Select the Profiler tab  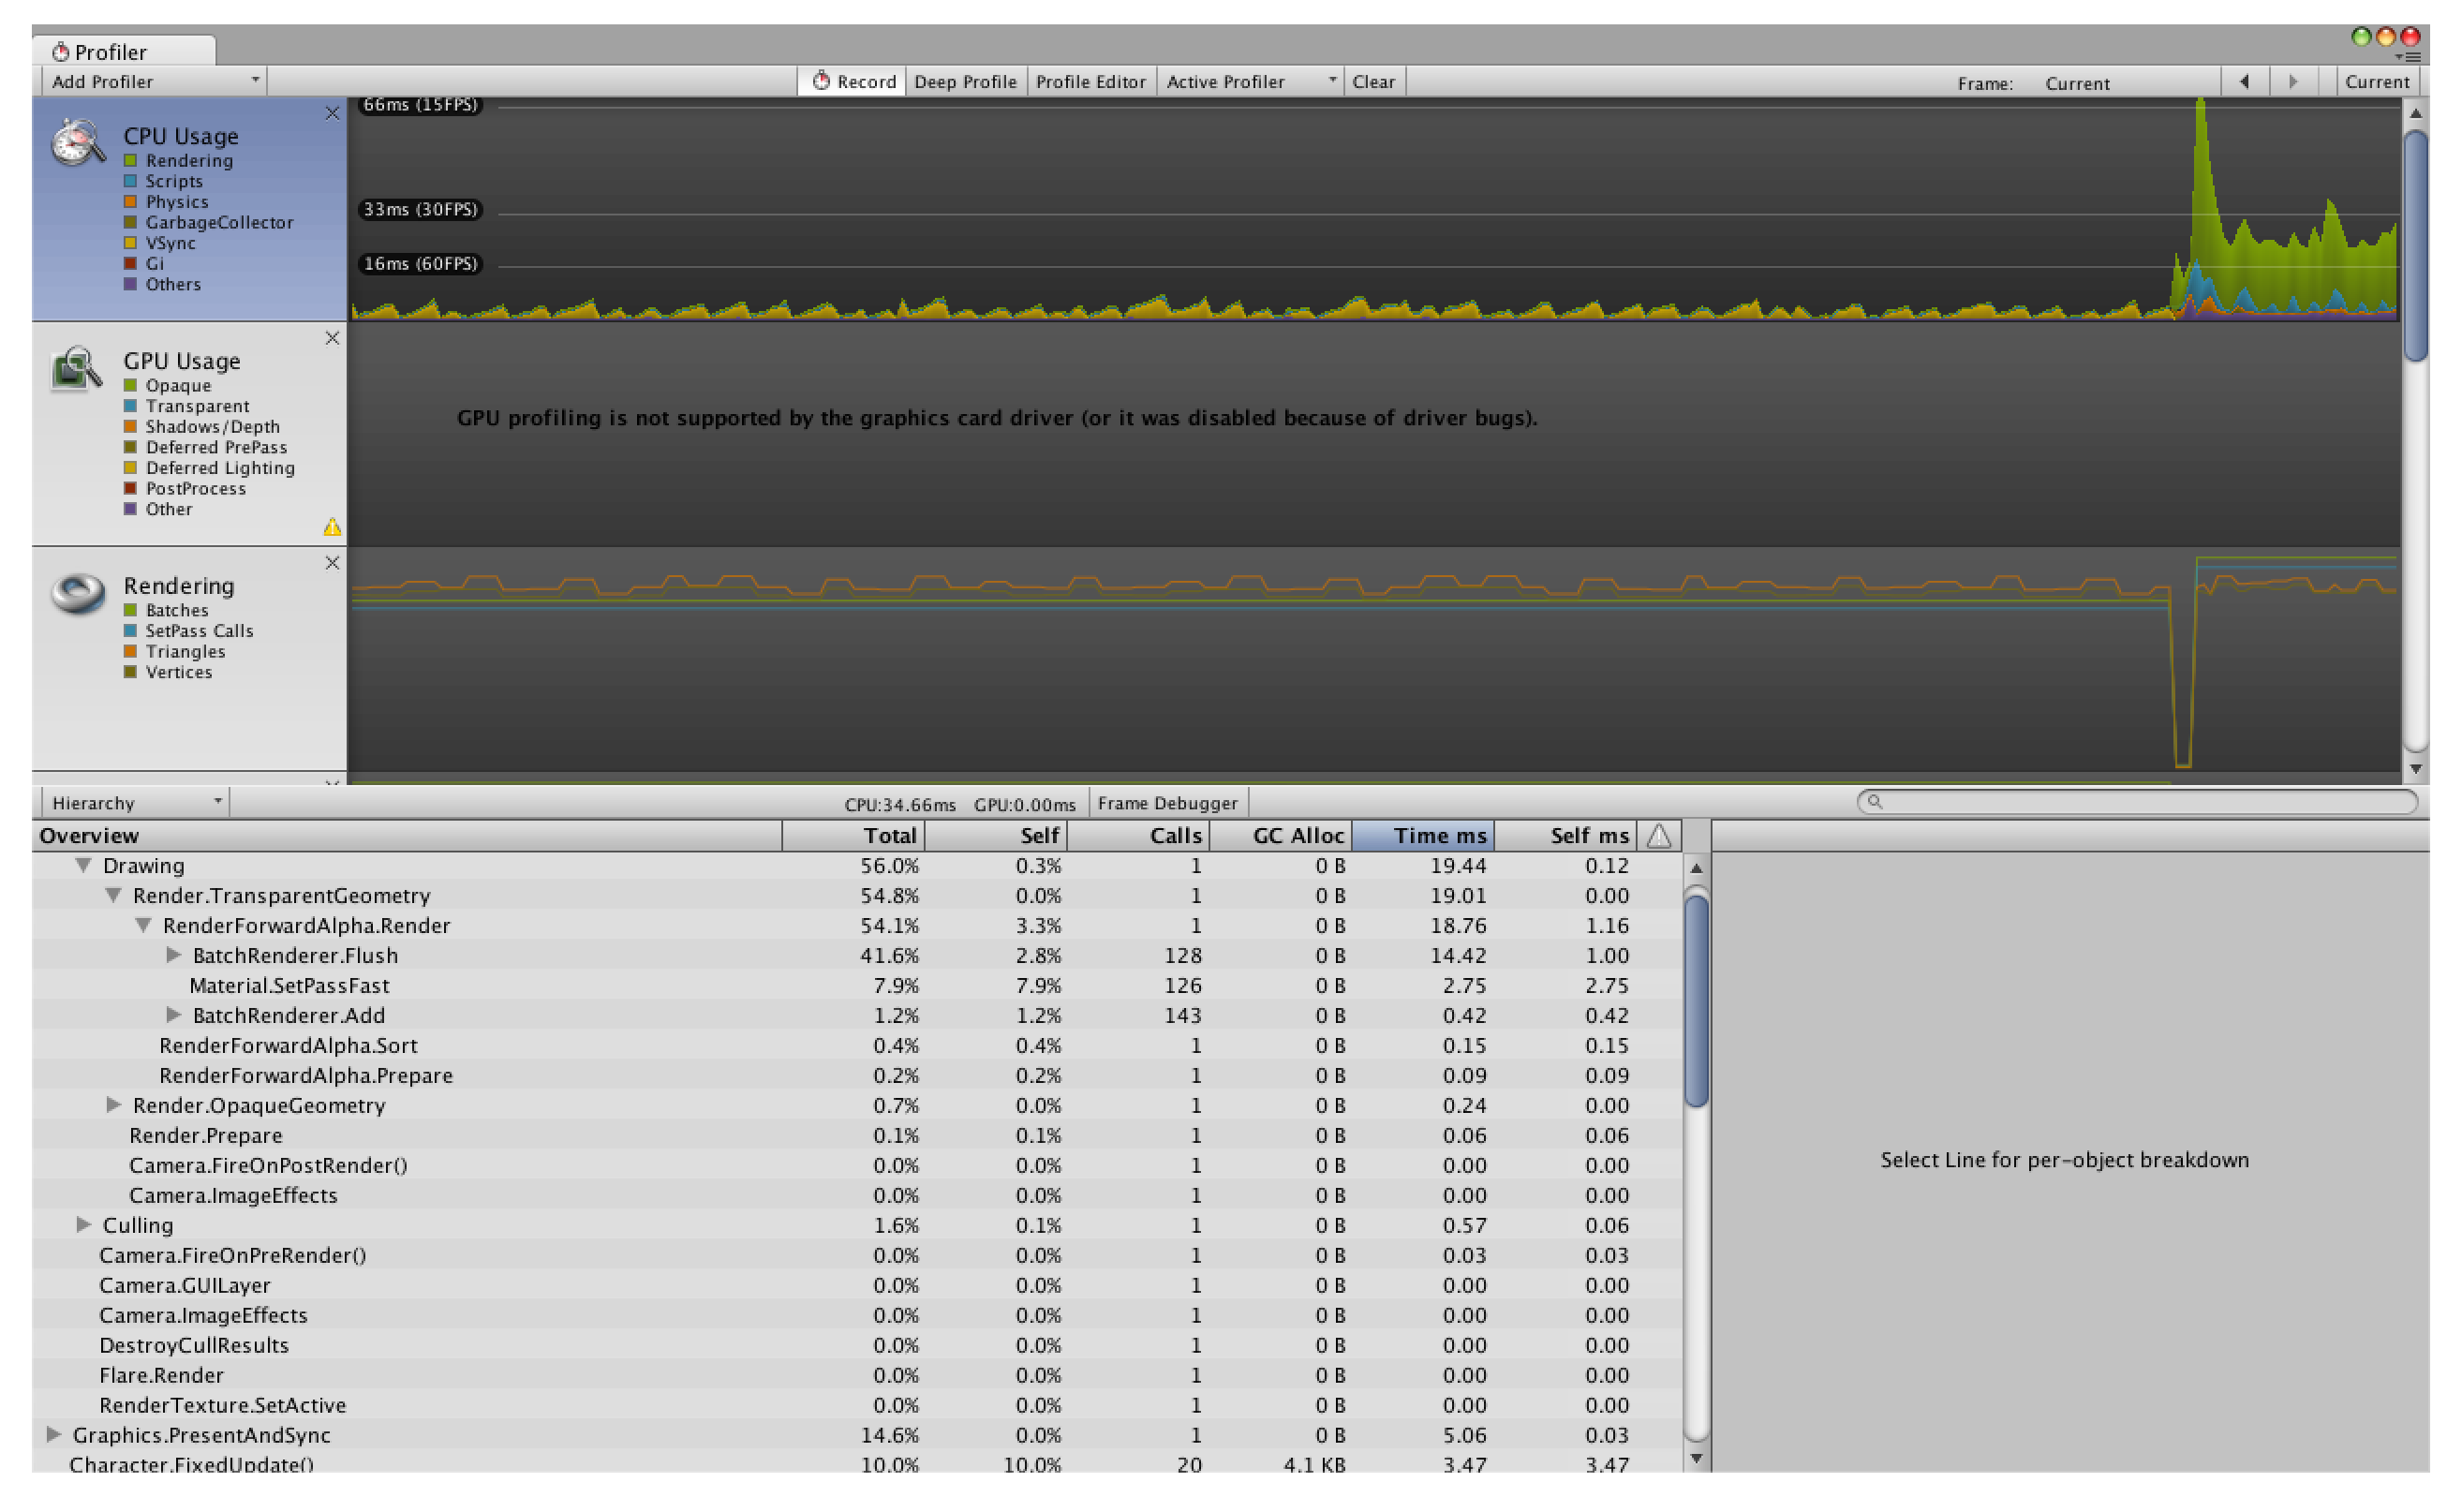(x=124, y=51)
